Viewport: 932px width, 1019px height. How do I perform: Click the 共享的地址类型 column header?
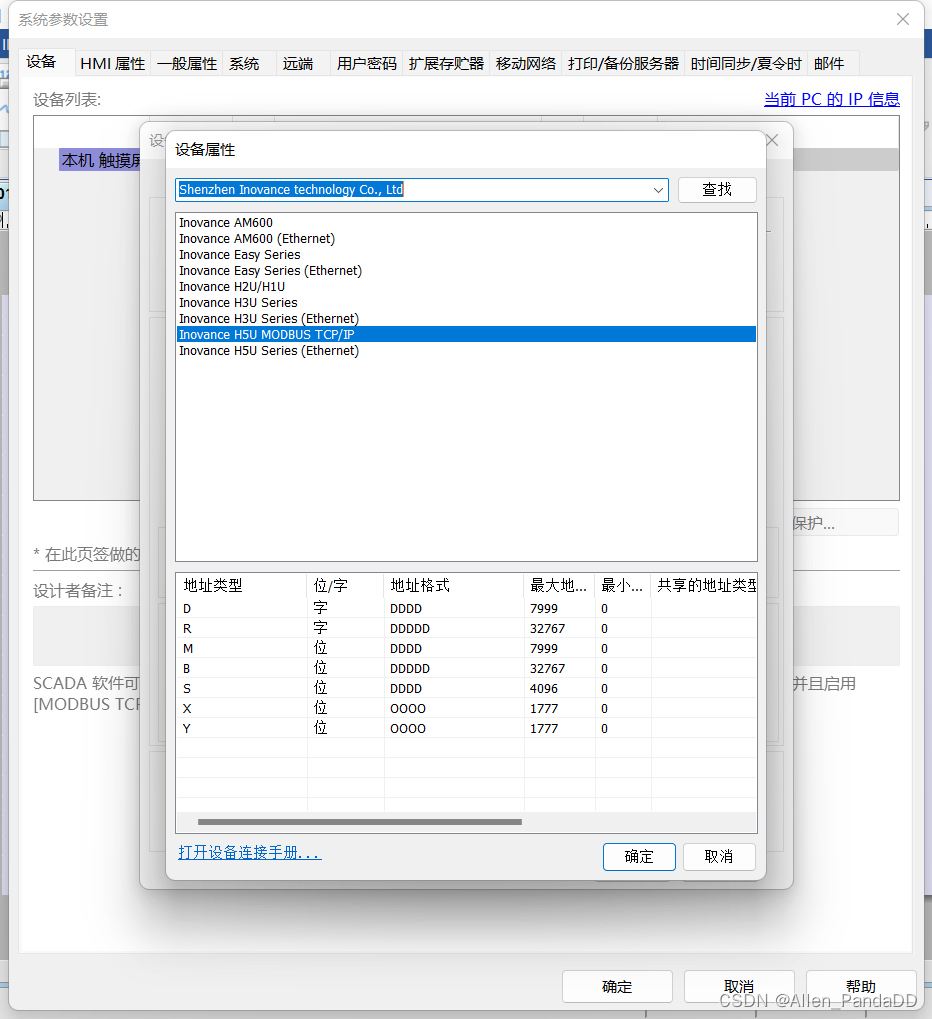(x=704, y=586)
